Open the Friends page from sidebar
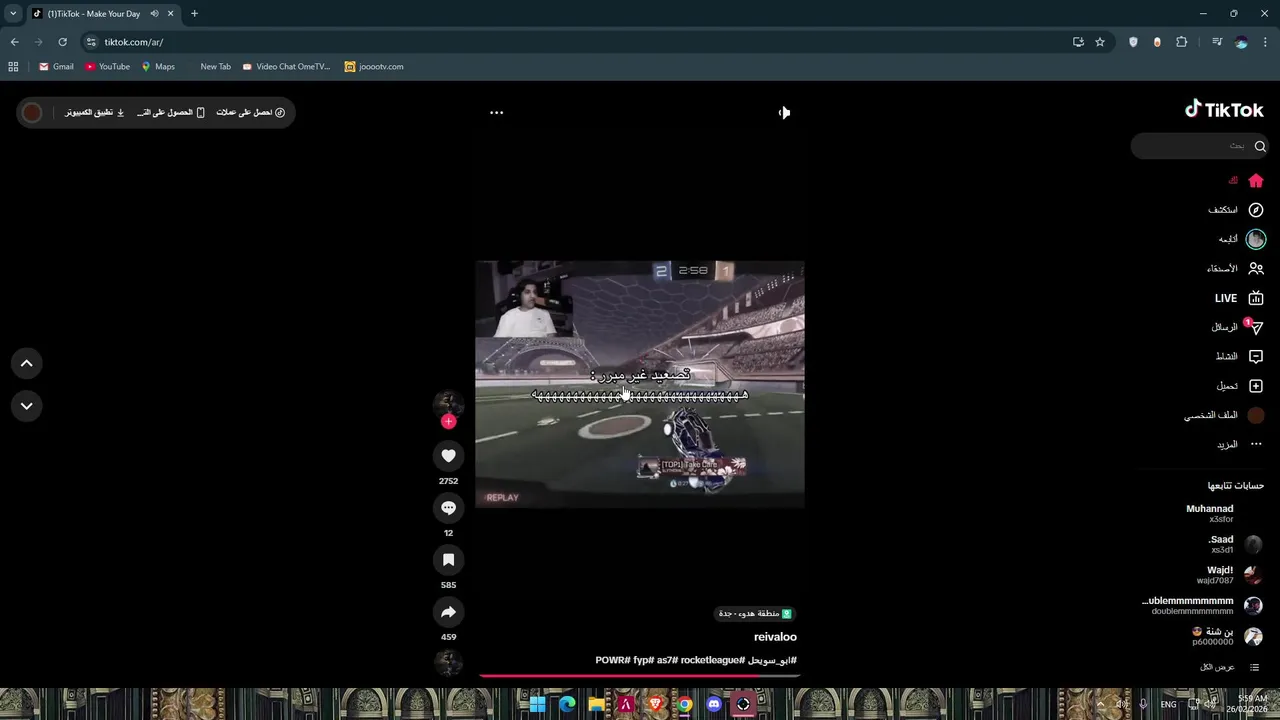 (x=1256, y=269)
